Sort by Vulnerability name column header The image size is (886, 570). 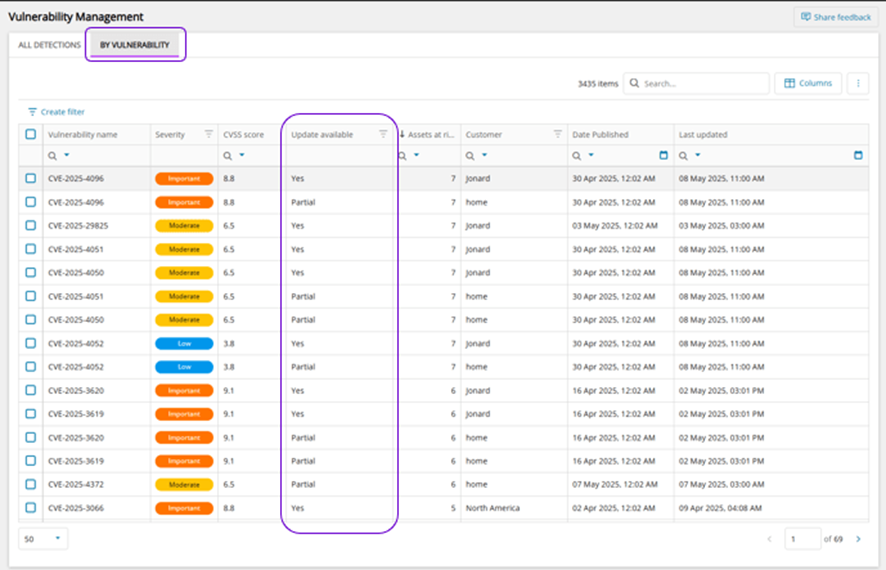pyautogui.click(x=82, y=134)
